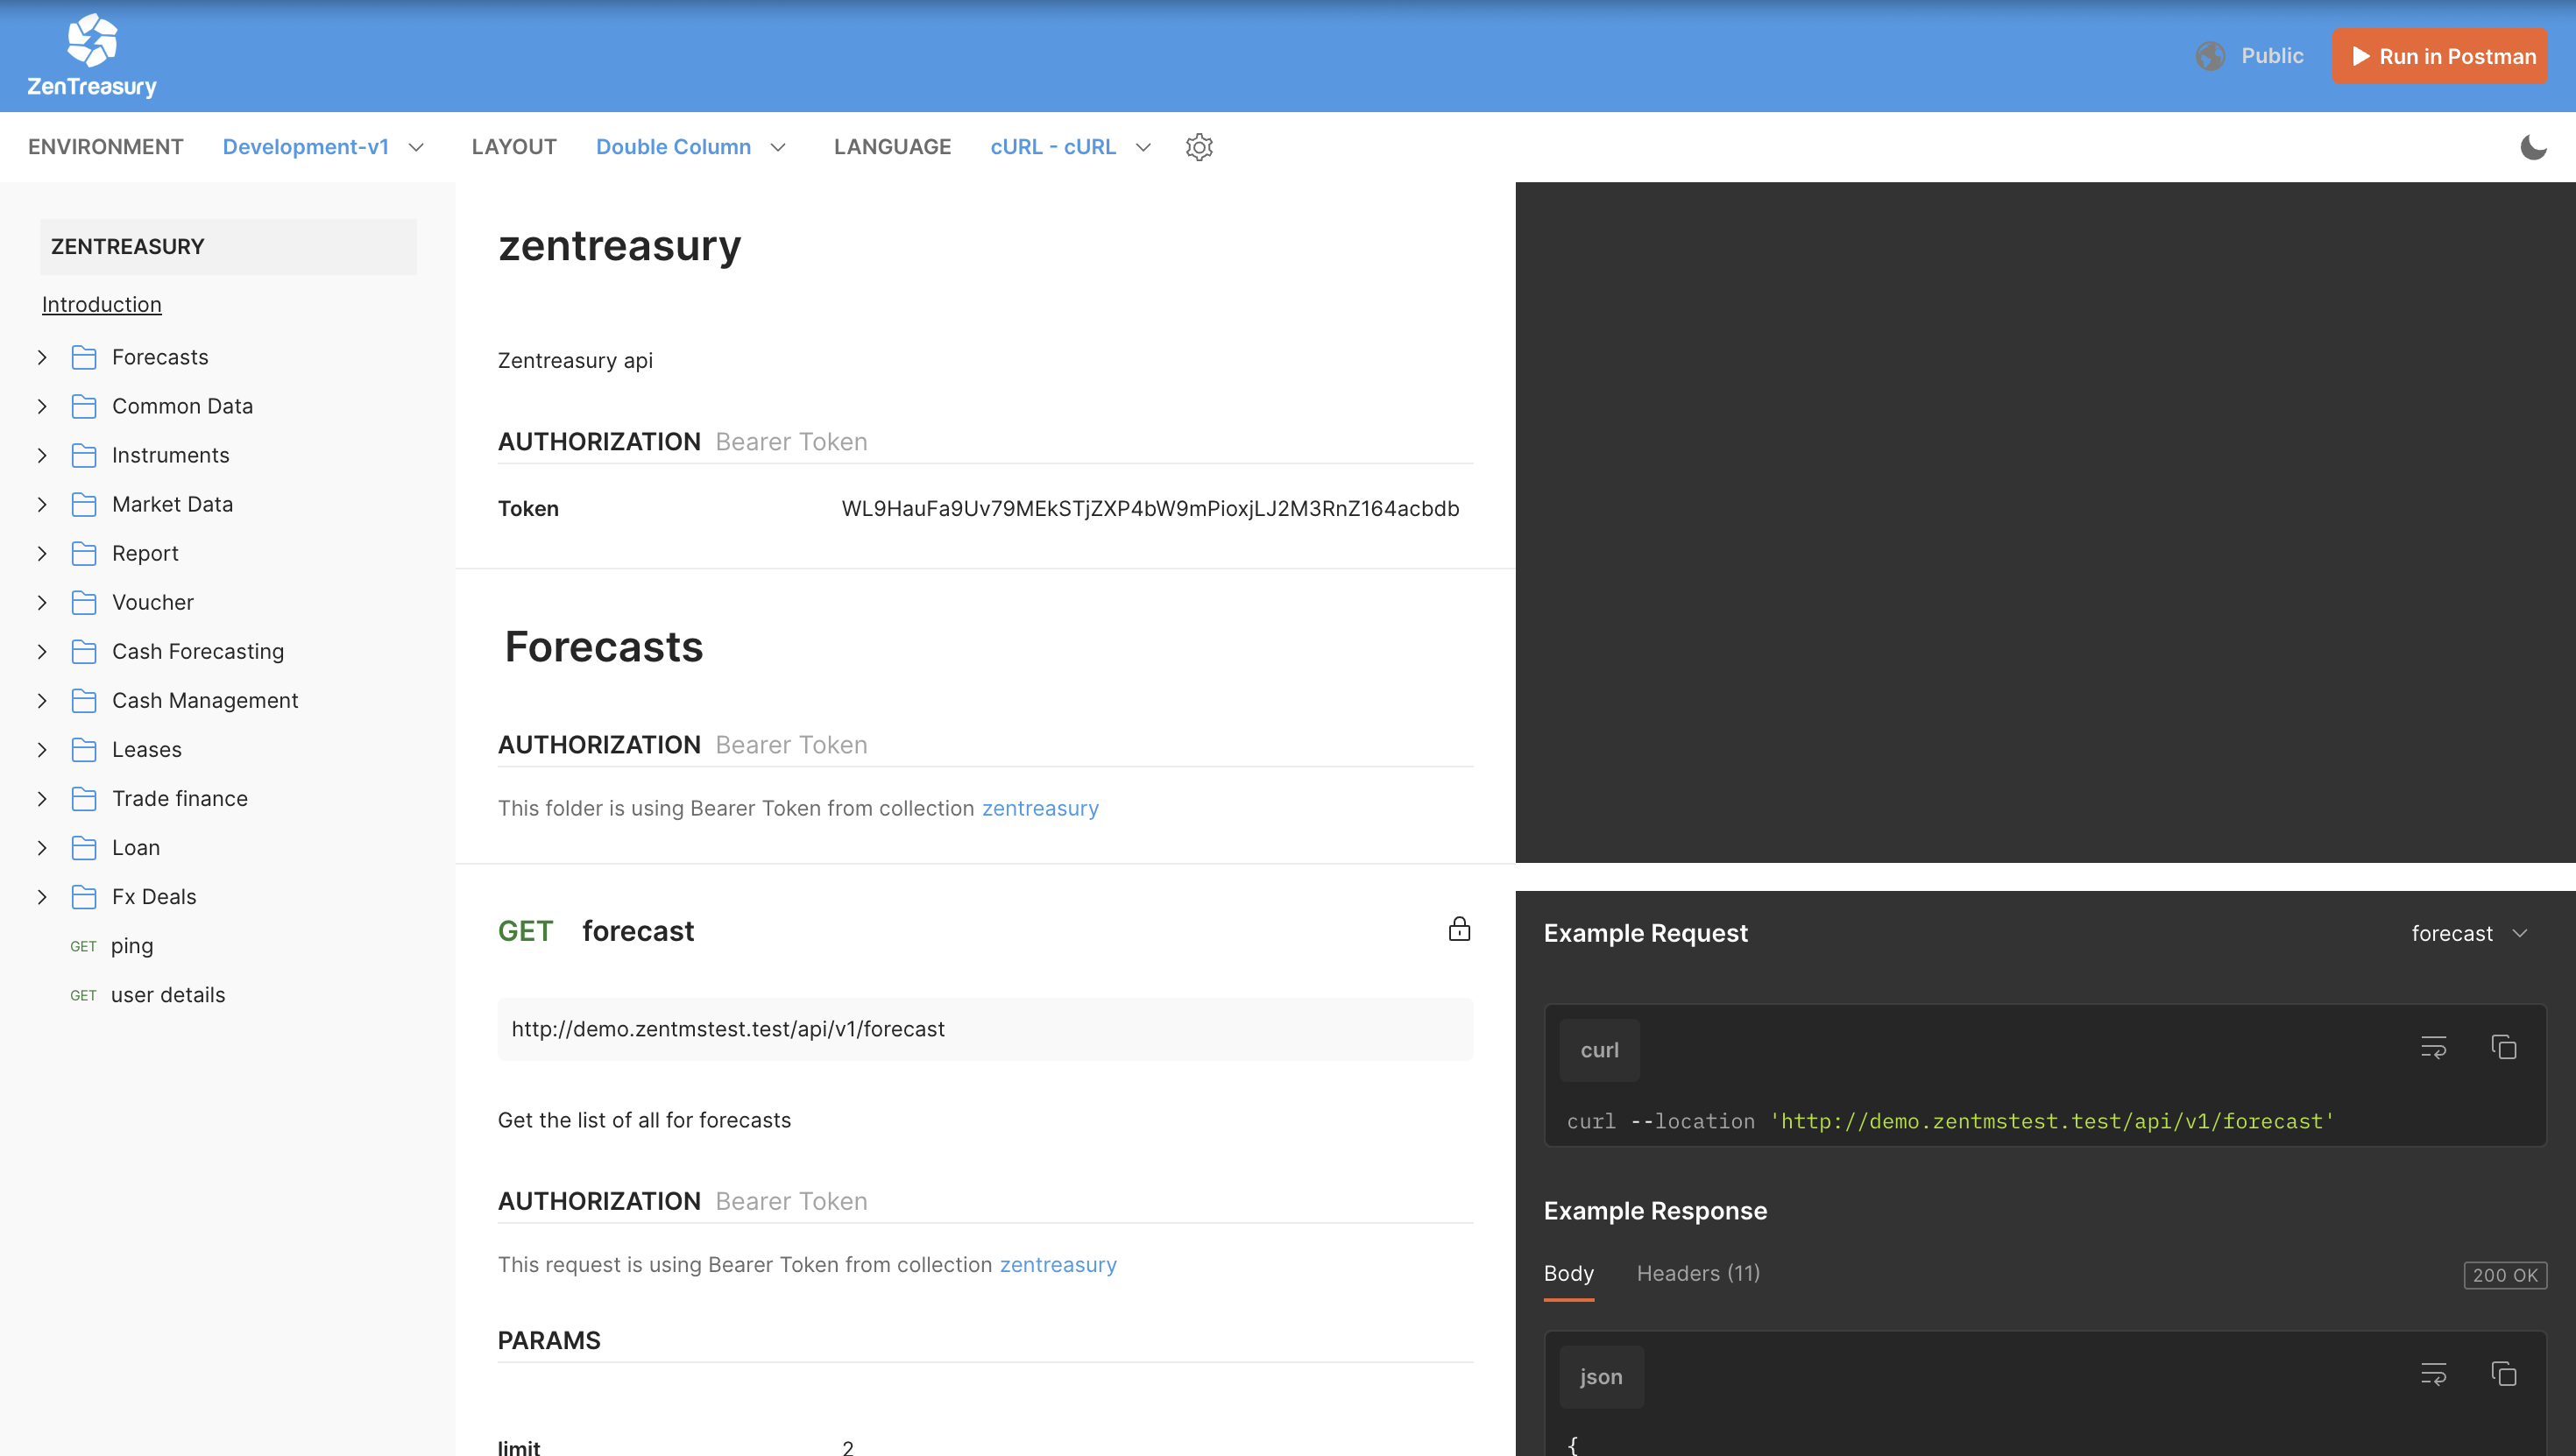Expand the Cash Management folder chevron
This screenshot has width=2576, height=1456.
pyautogui.click(x=42, y=701)
